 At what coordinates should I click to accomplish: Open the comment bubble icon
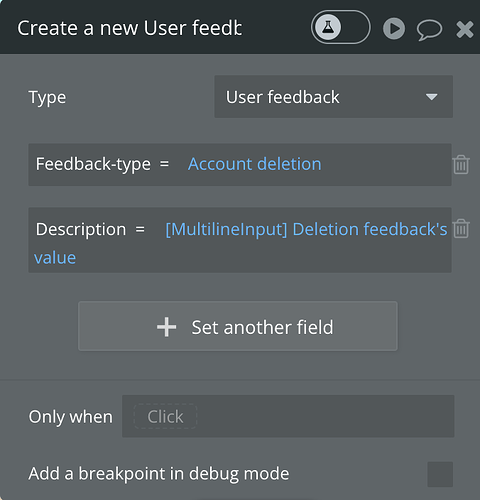[x=429, y=30]
